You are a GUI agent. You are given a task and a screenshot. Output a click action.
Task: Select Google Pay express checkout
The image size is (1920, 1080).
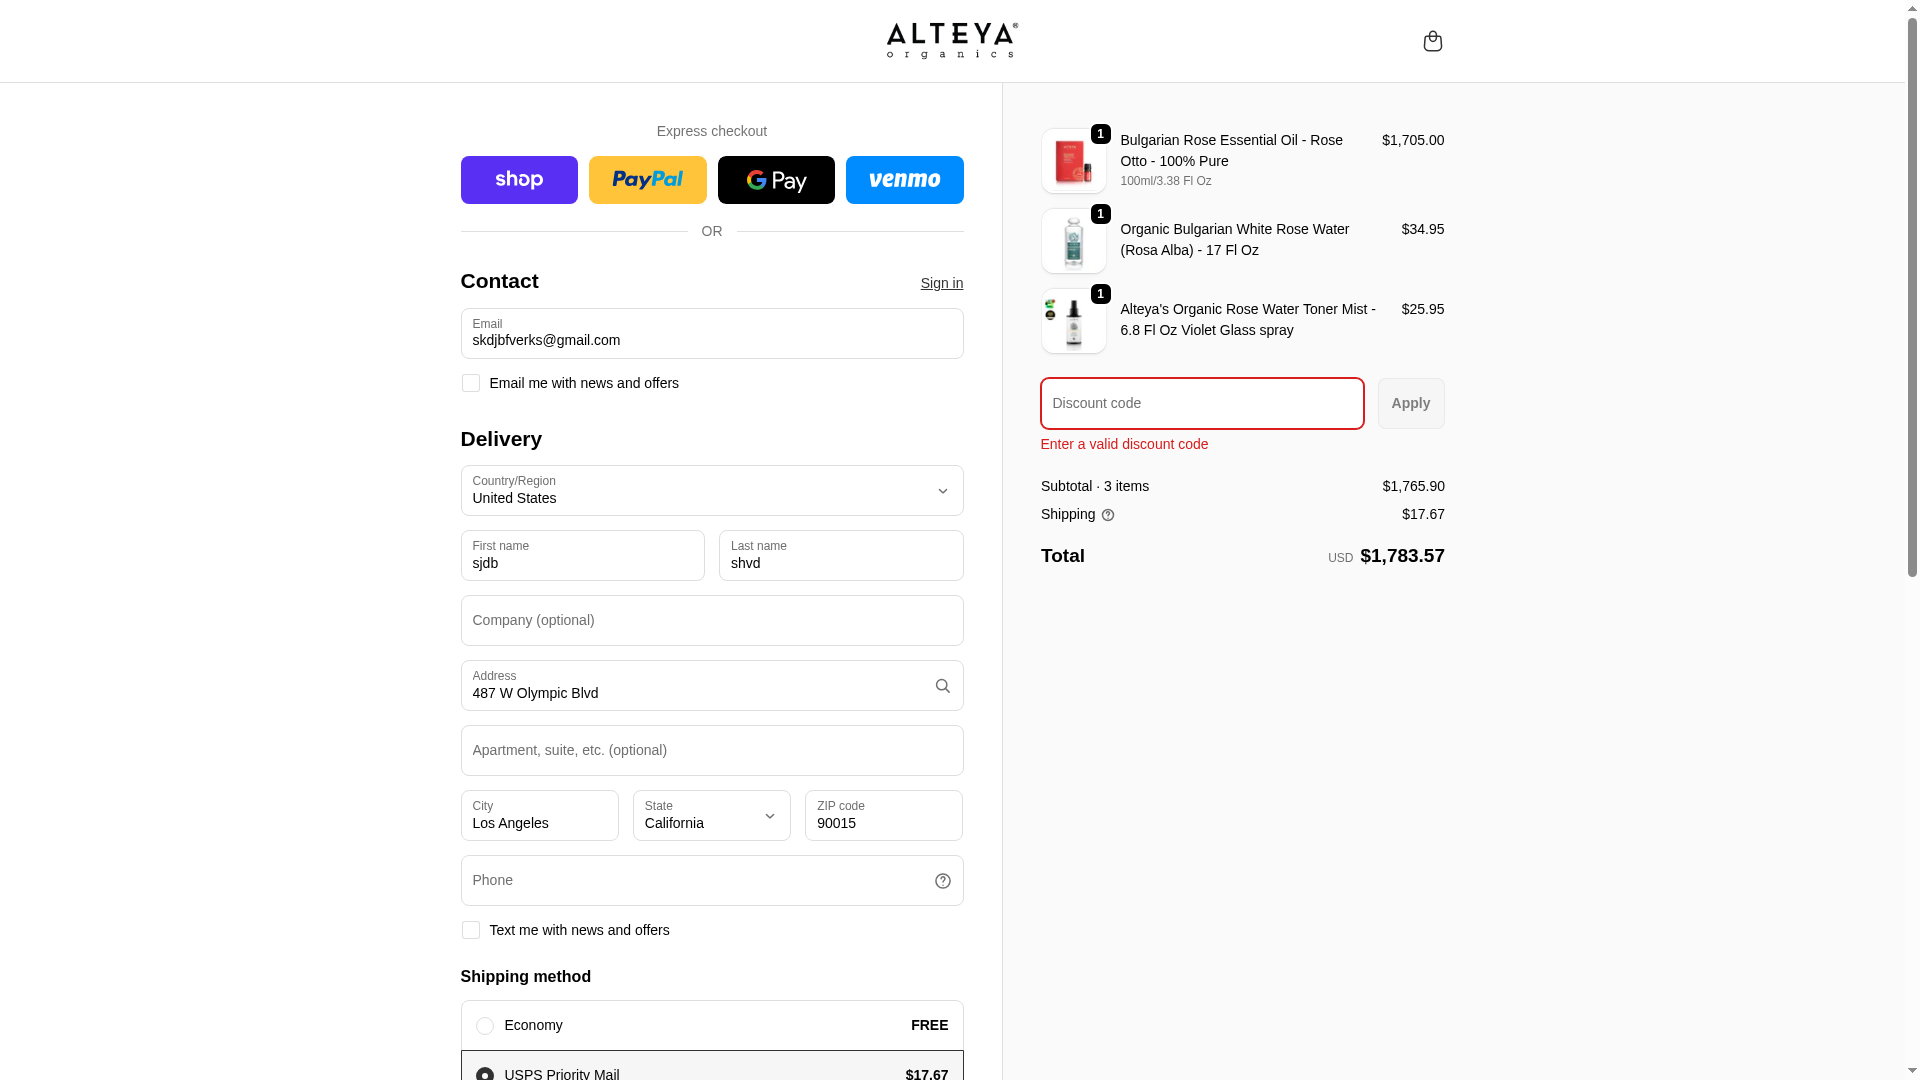[776, 180]
